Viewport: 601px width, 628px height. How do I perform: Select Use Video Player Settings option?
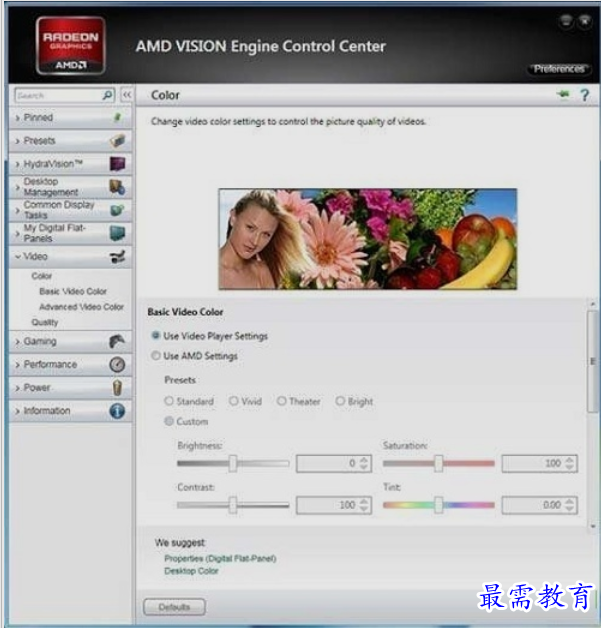156,336
